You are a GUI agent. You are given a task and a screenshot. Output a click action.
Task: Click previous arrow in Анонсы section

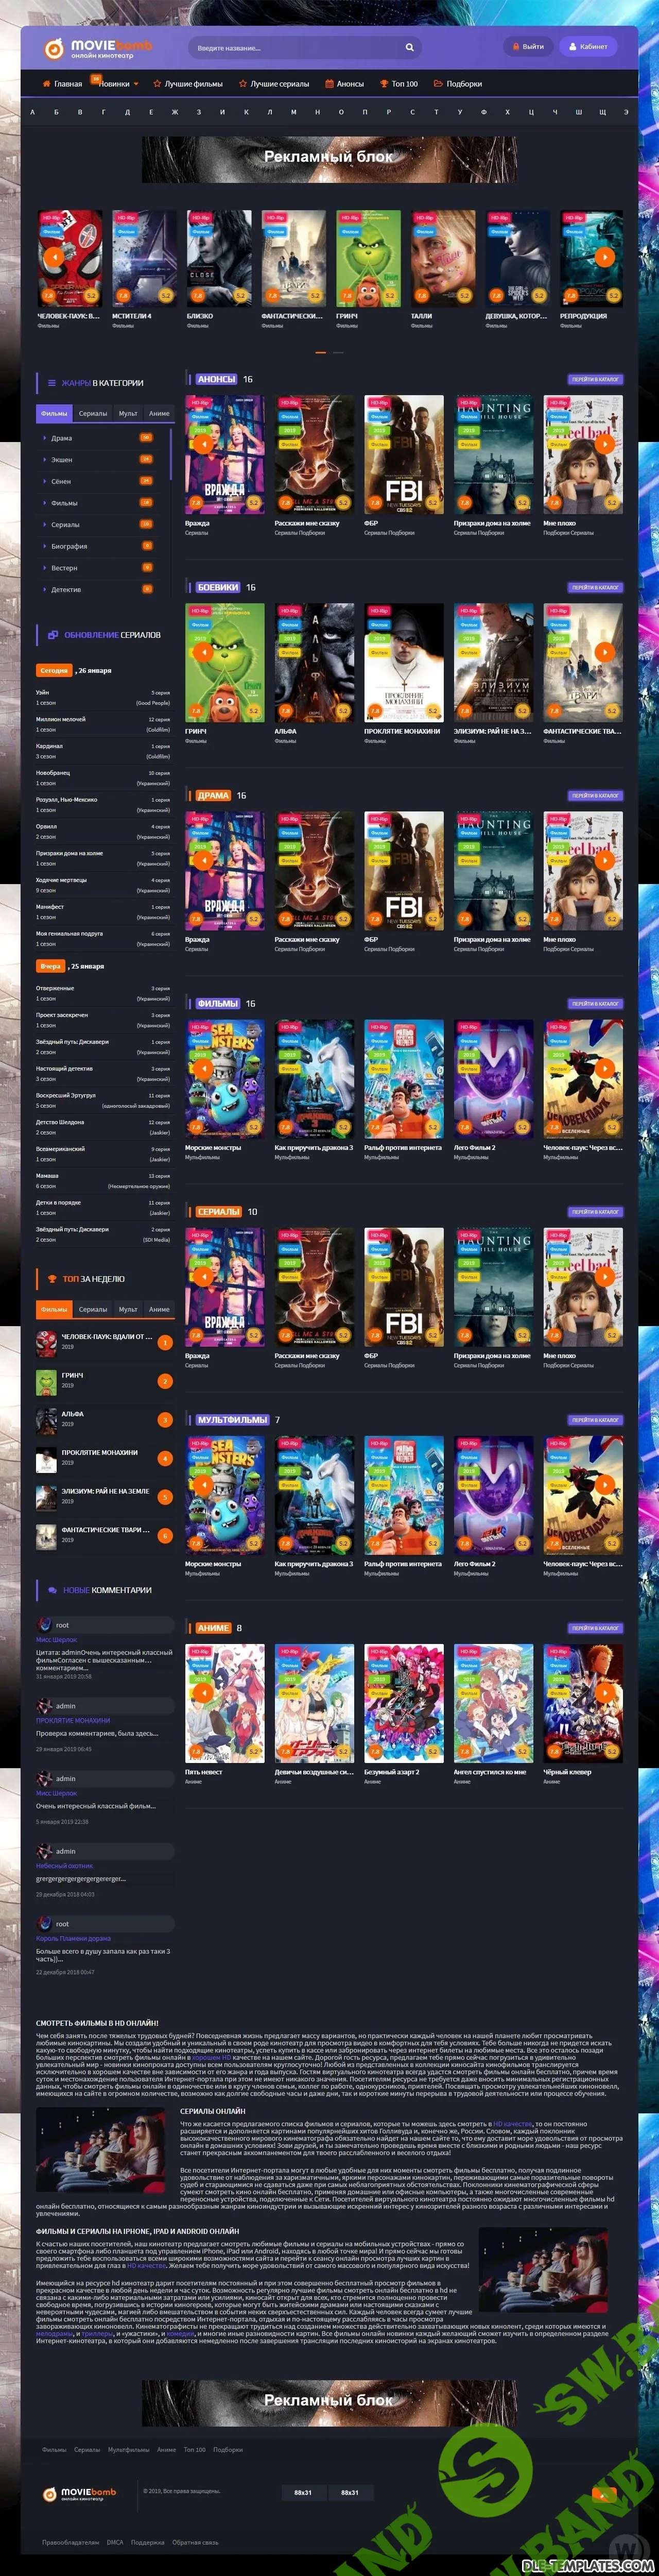(x=203, y=443)
